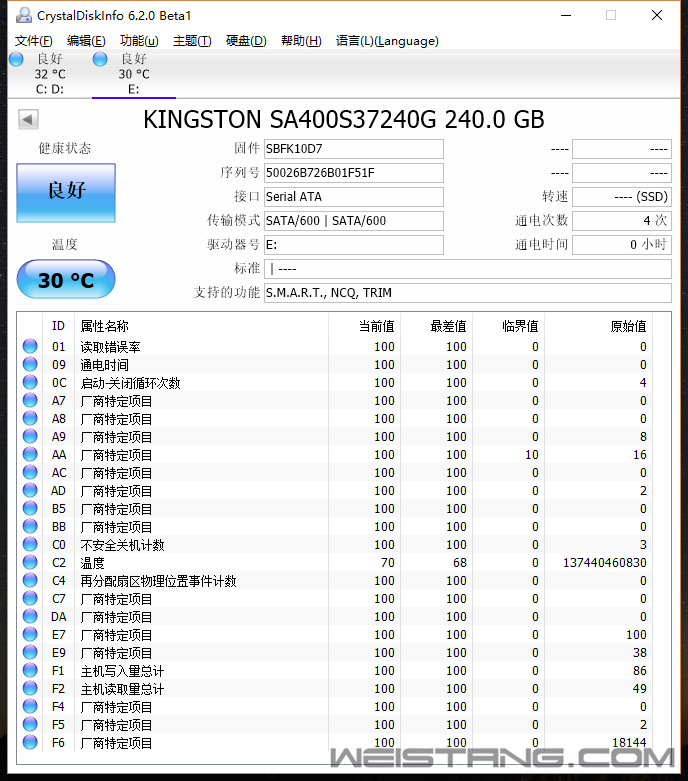The width and height of the screenshot is (688, 781).
Task: Click the threshold value 10 in row AA
Action: point(532,454)
